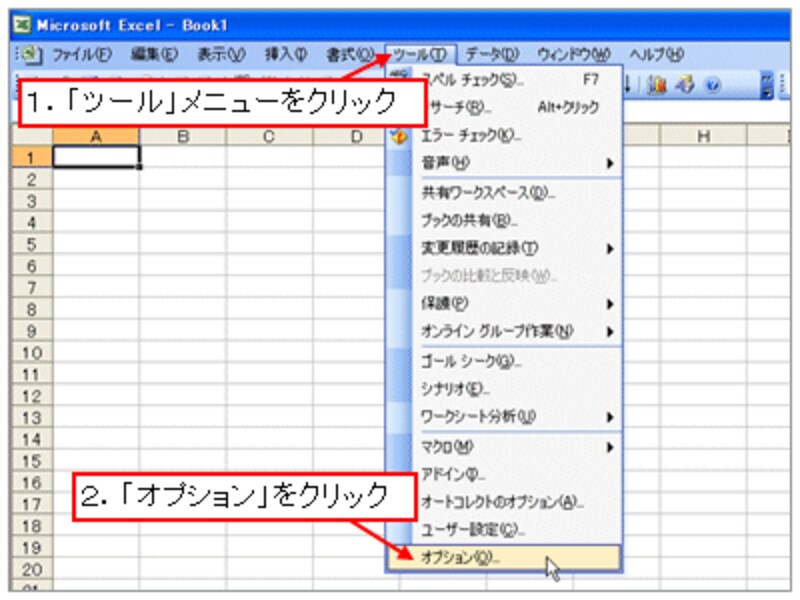Select row 20 header
Viewport: 800px width, 600px height.
tap(32, 569)
